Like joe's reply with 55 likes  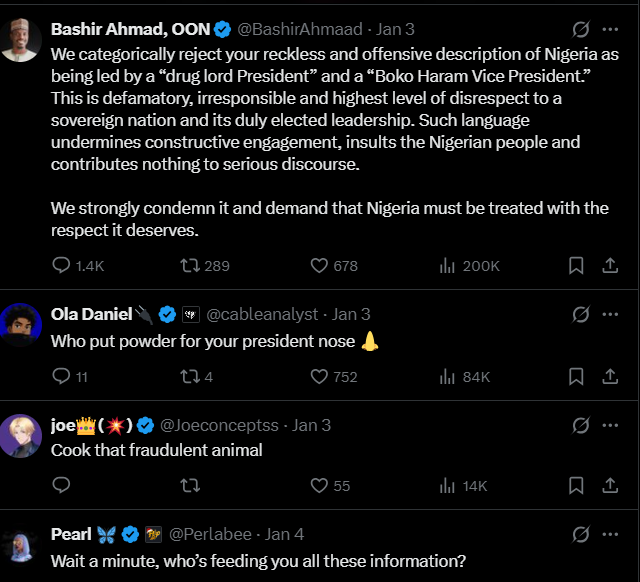pyautogui.click(x=320, y=485)
